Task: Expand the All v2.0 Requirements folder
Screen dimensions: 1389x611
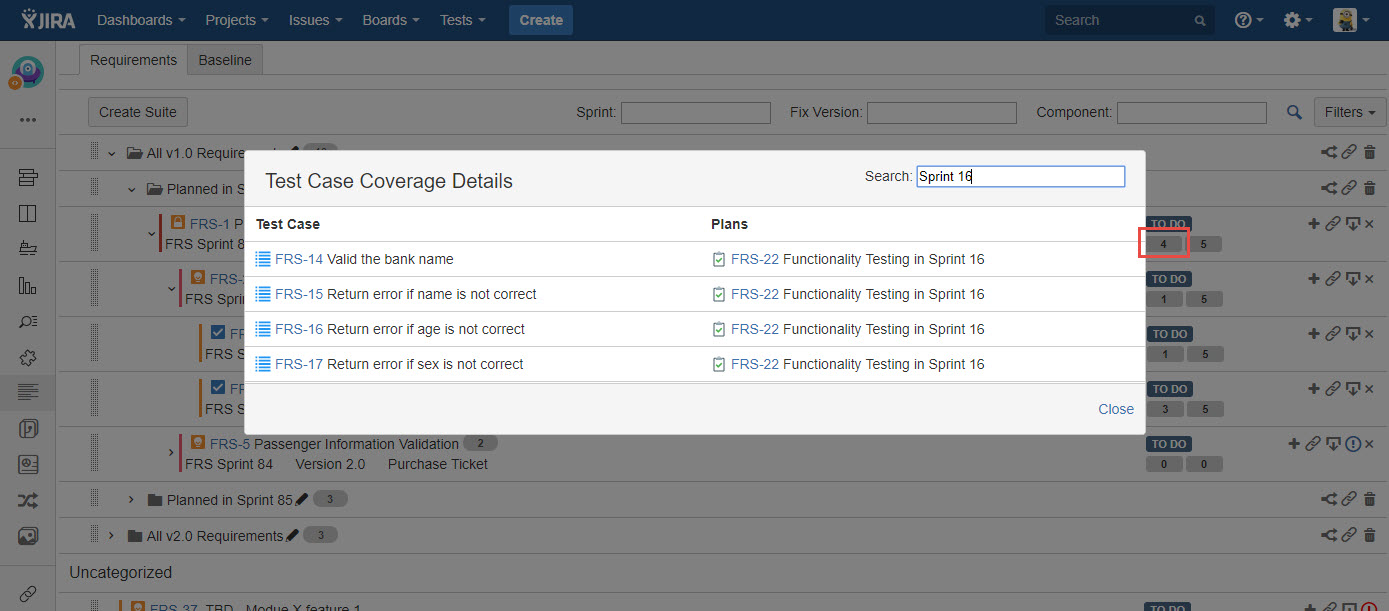Action: click(x=111, y=535)
